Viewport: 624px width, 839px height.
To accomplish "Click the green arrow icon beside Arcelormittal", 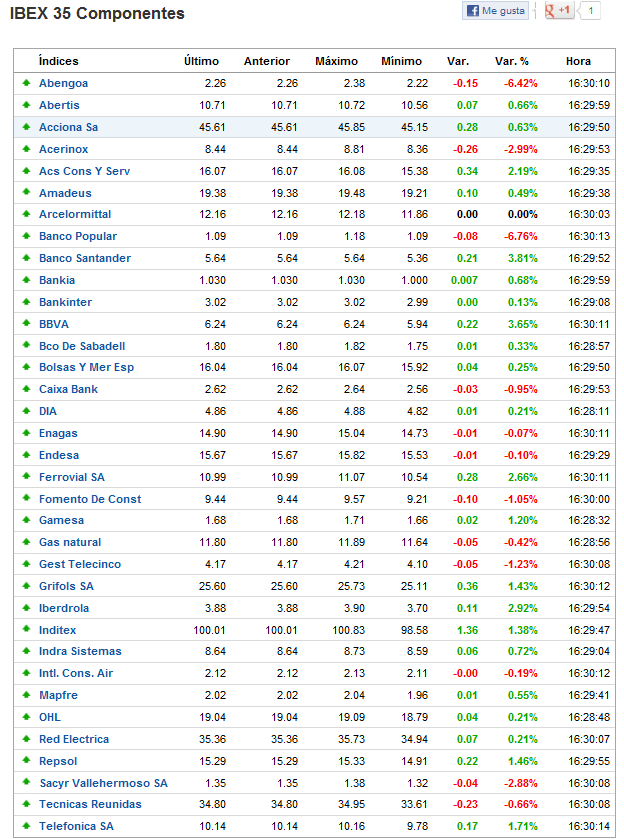I will pyautogui.click(x=26, y=214).
